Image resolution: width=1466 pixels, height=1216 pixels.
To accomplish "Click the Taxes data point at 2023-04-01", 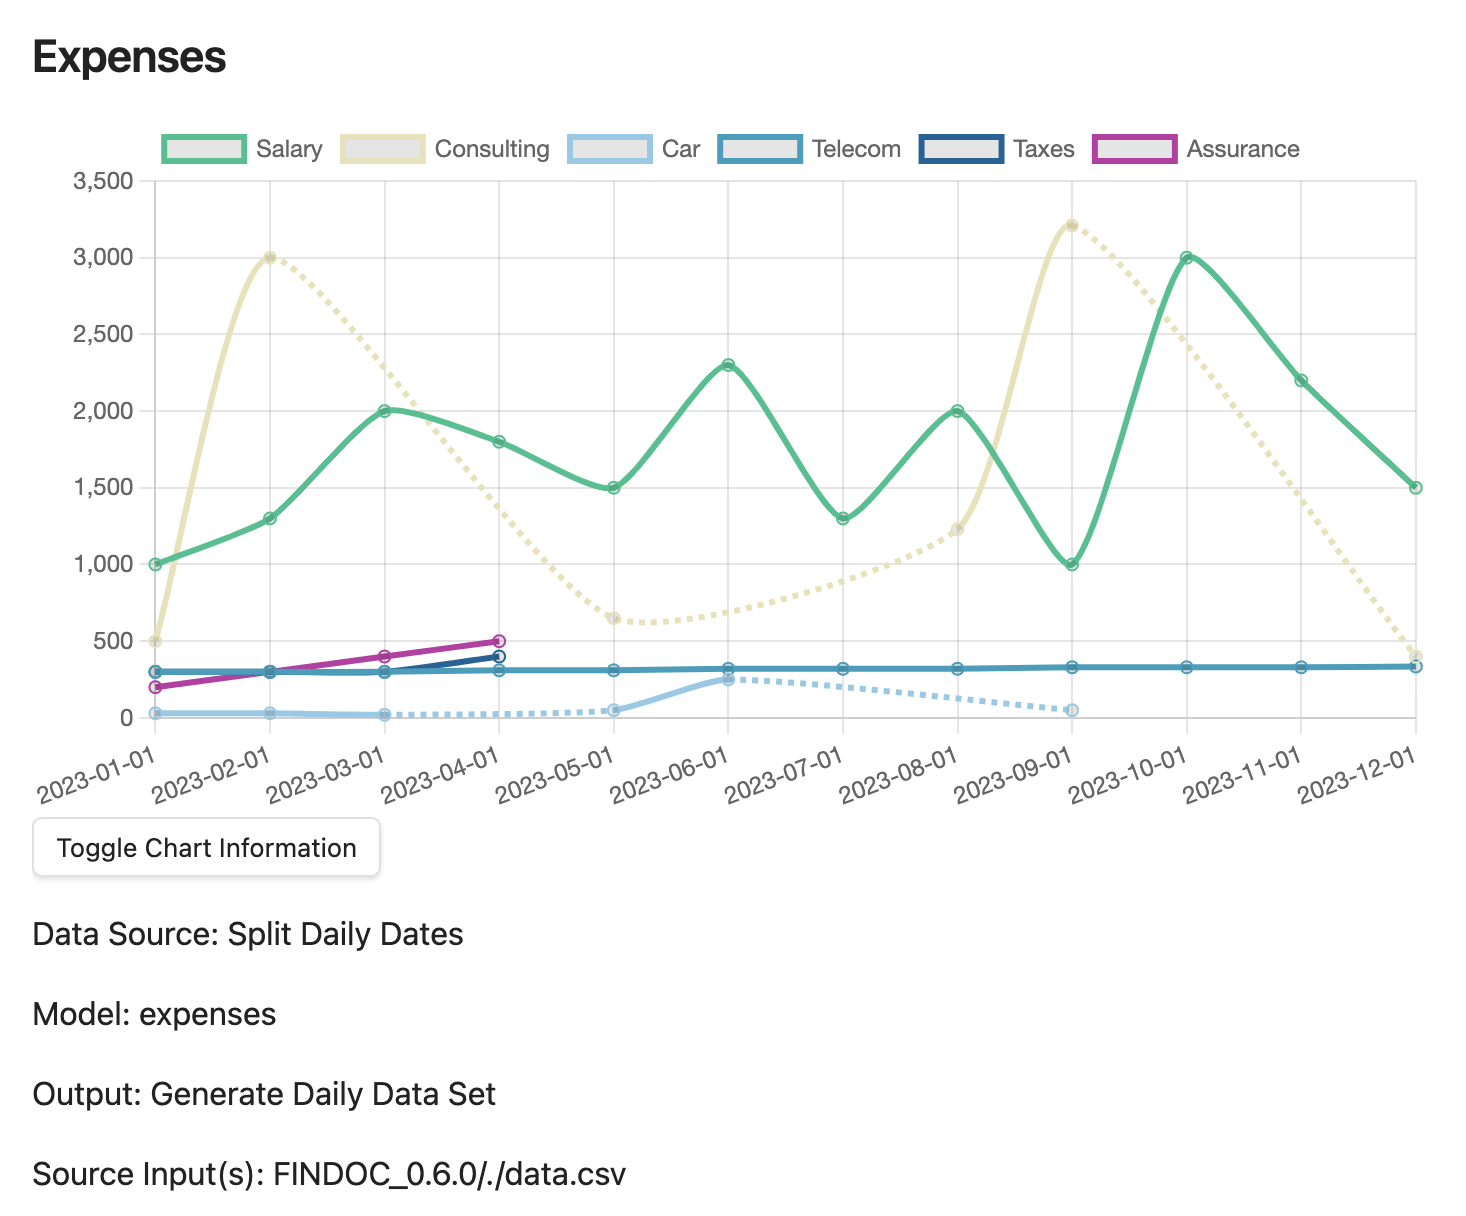I will pos(499,656).
